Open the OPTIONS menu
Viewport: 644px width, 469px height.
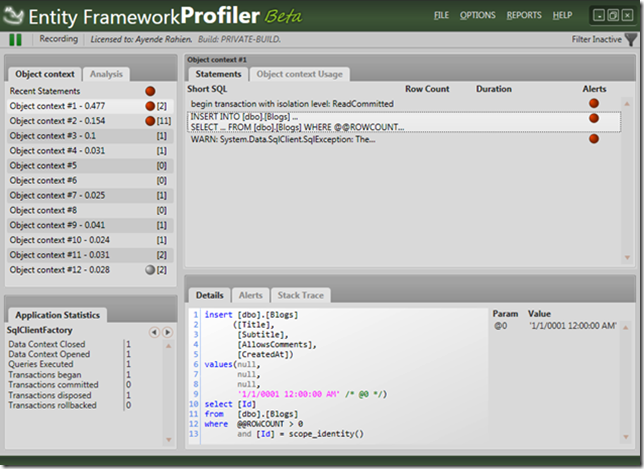click(477, 15)
